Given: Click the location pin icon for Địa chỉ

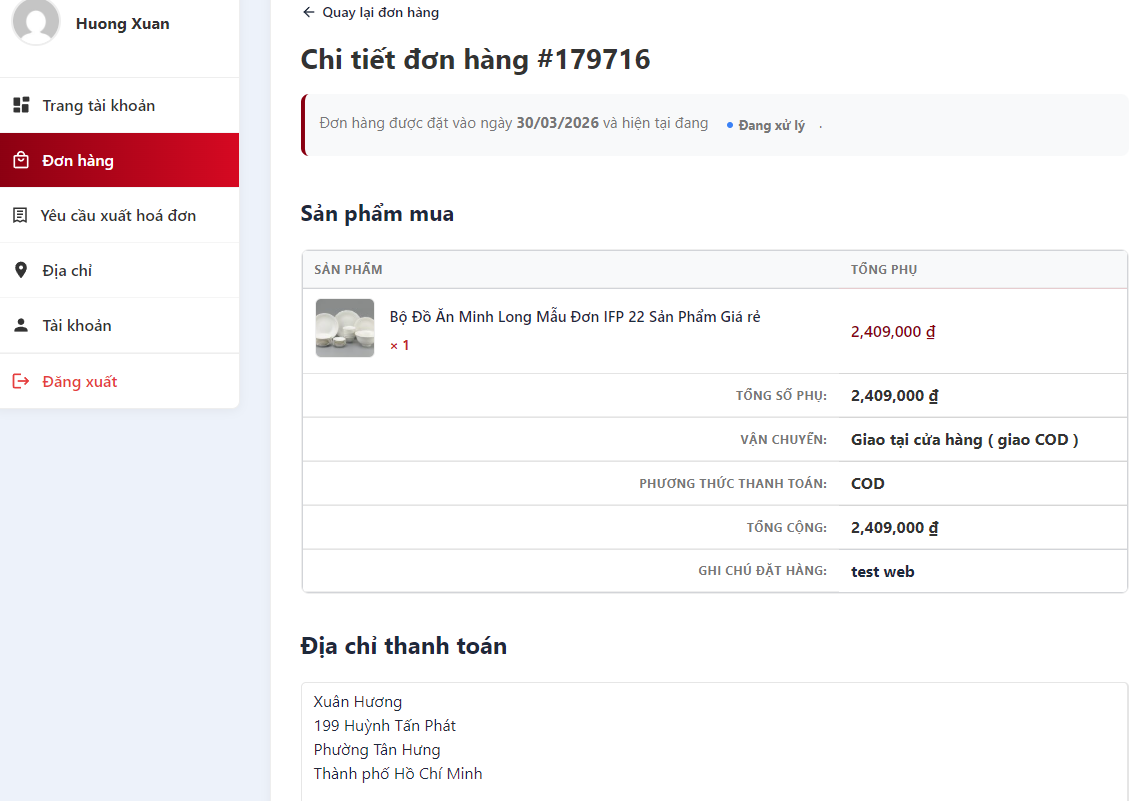Looking at the screenshot, I should 21,270.
